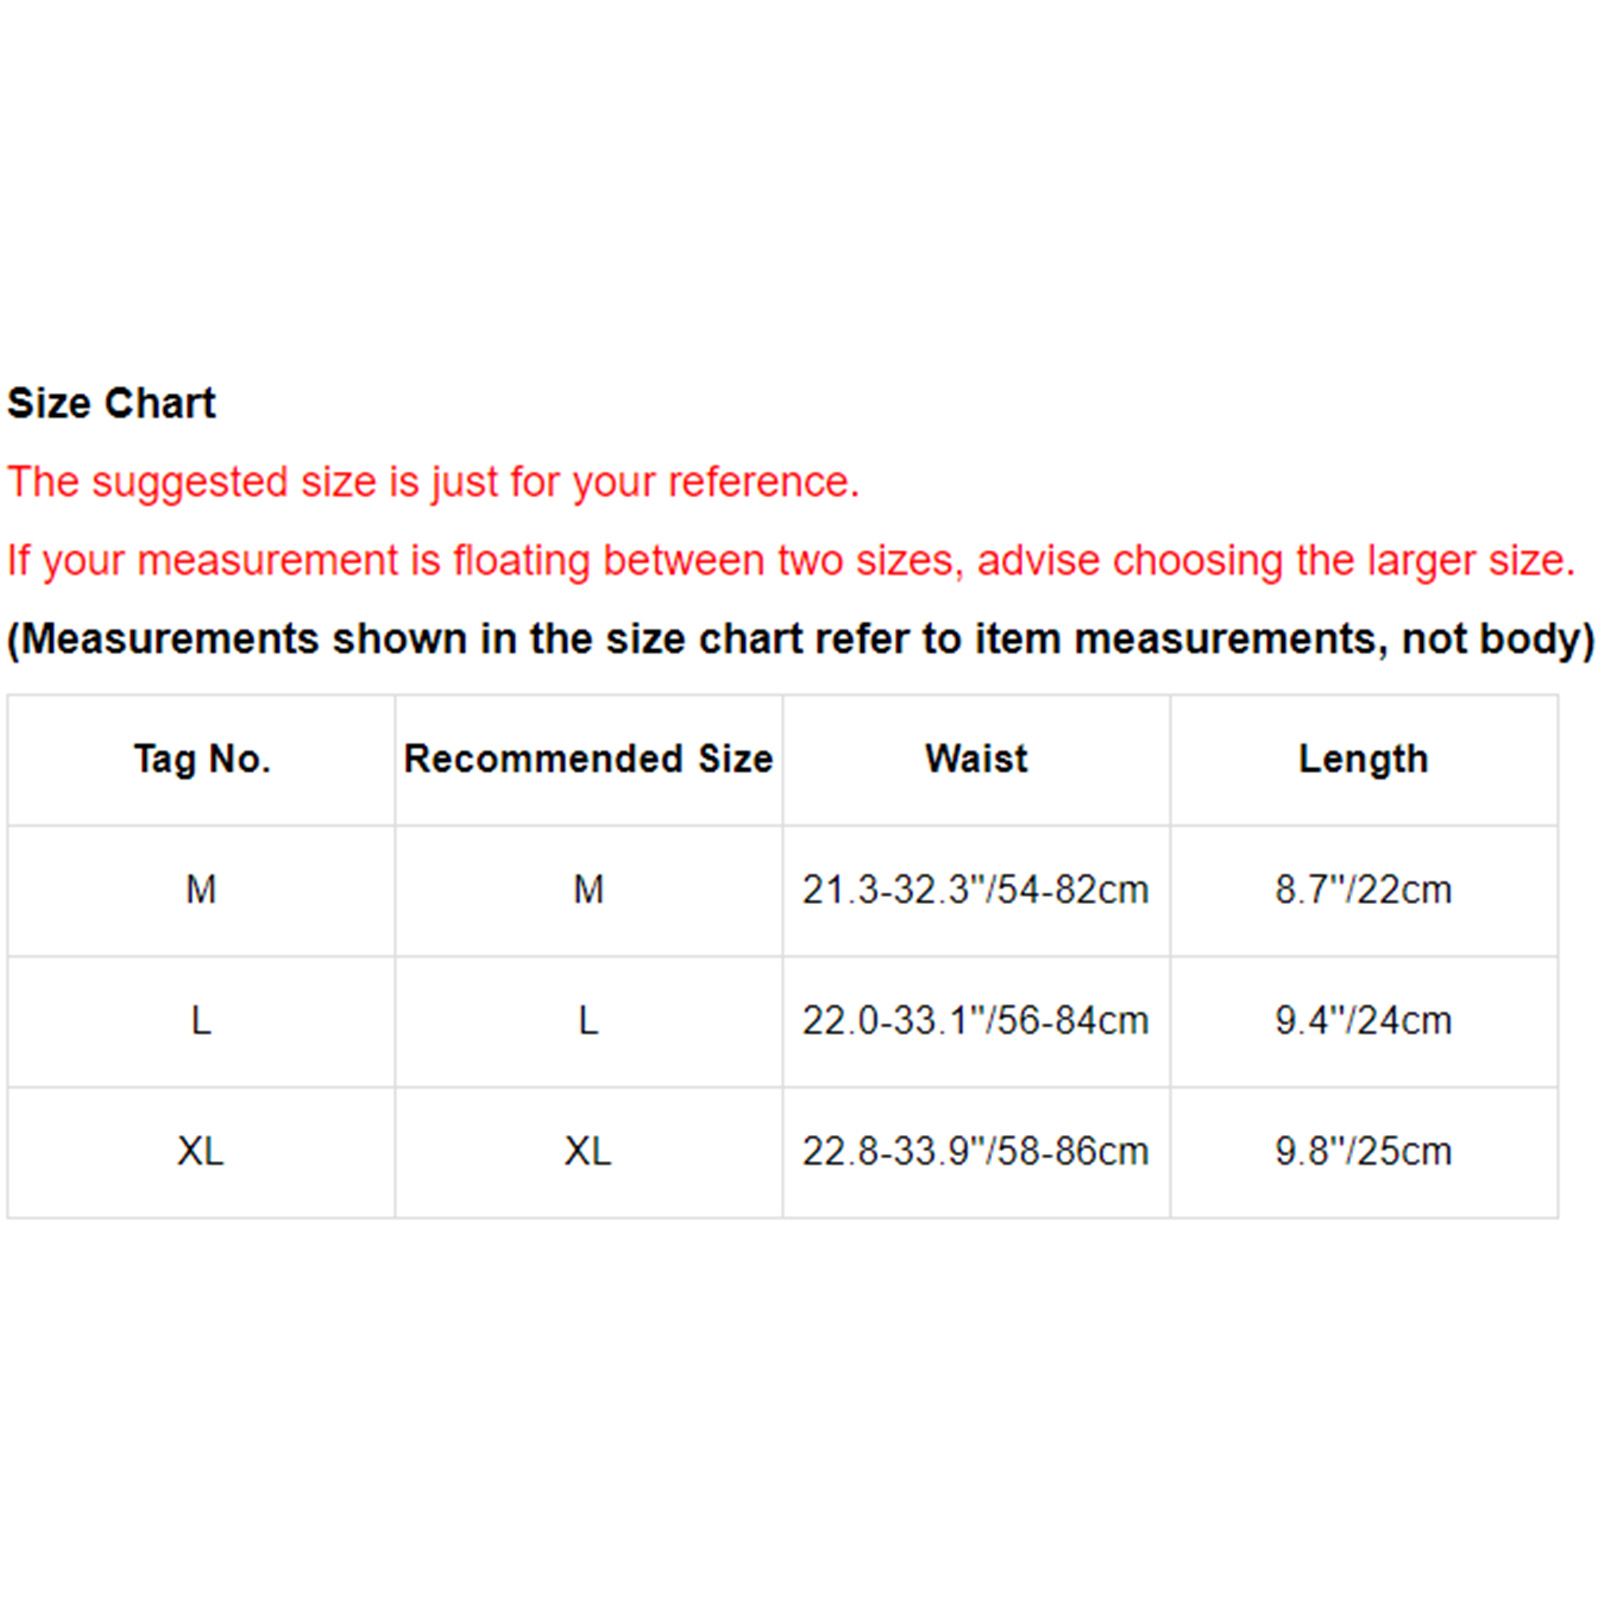Select XL in the Recommended Size column
This screenshot has width=1600, height=1600.
click(588, 1151)
